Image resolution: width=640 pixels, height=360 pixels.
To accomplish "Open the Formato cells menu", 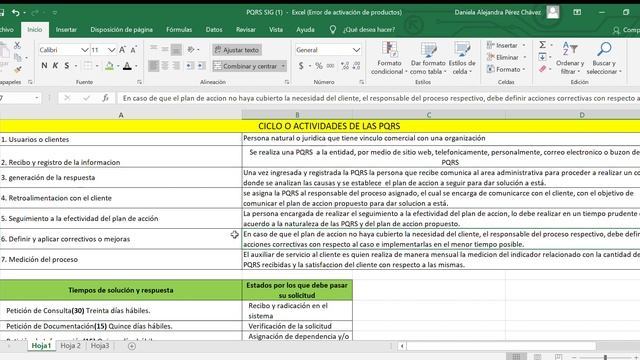I will [506, 69].
